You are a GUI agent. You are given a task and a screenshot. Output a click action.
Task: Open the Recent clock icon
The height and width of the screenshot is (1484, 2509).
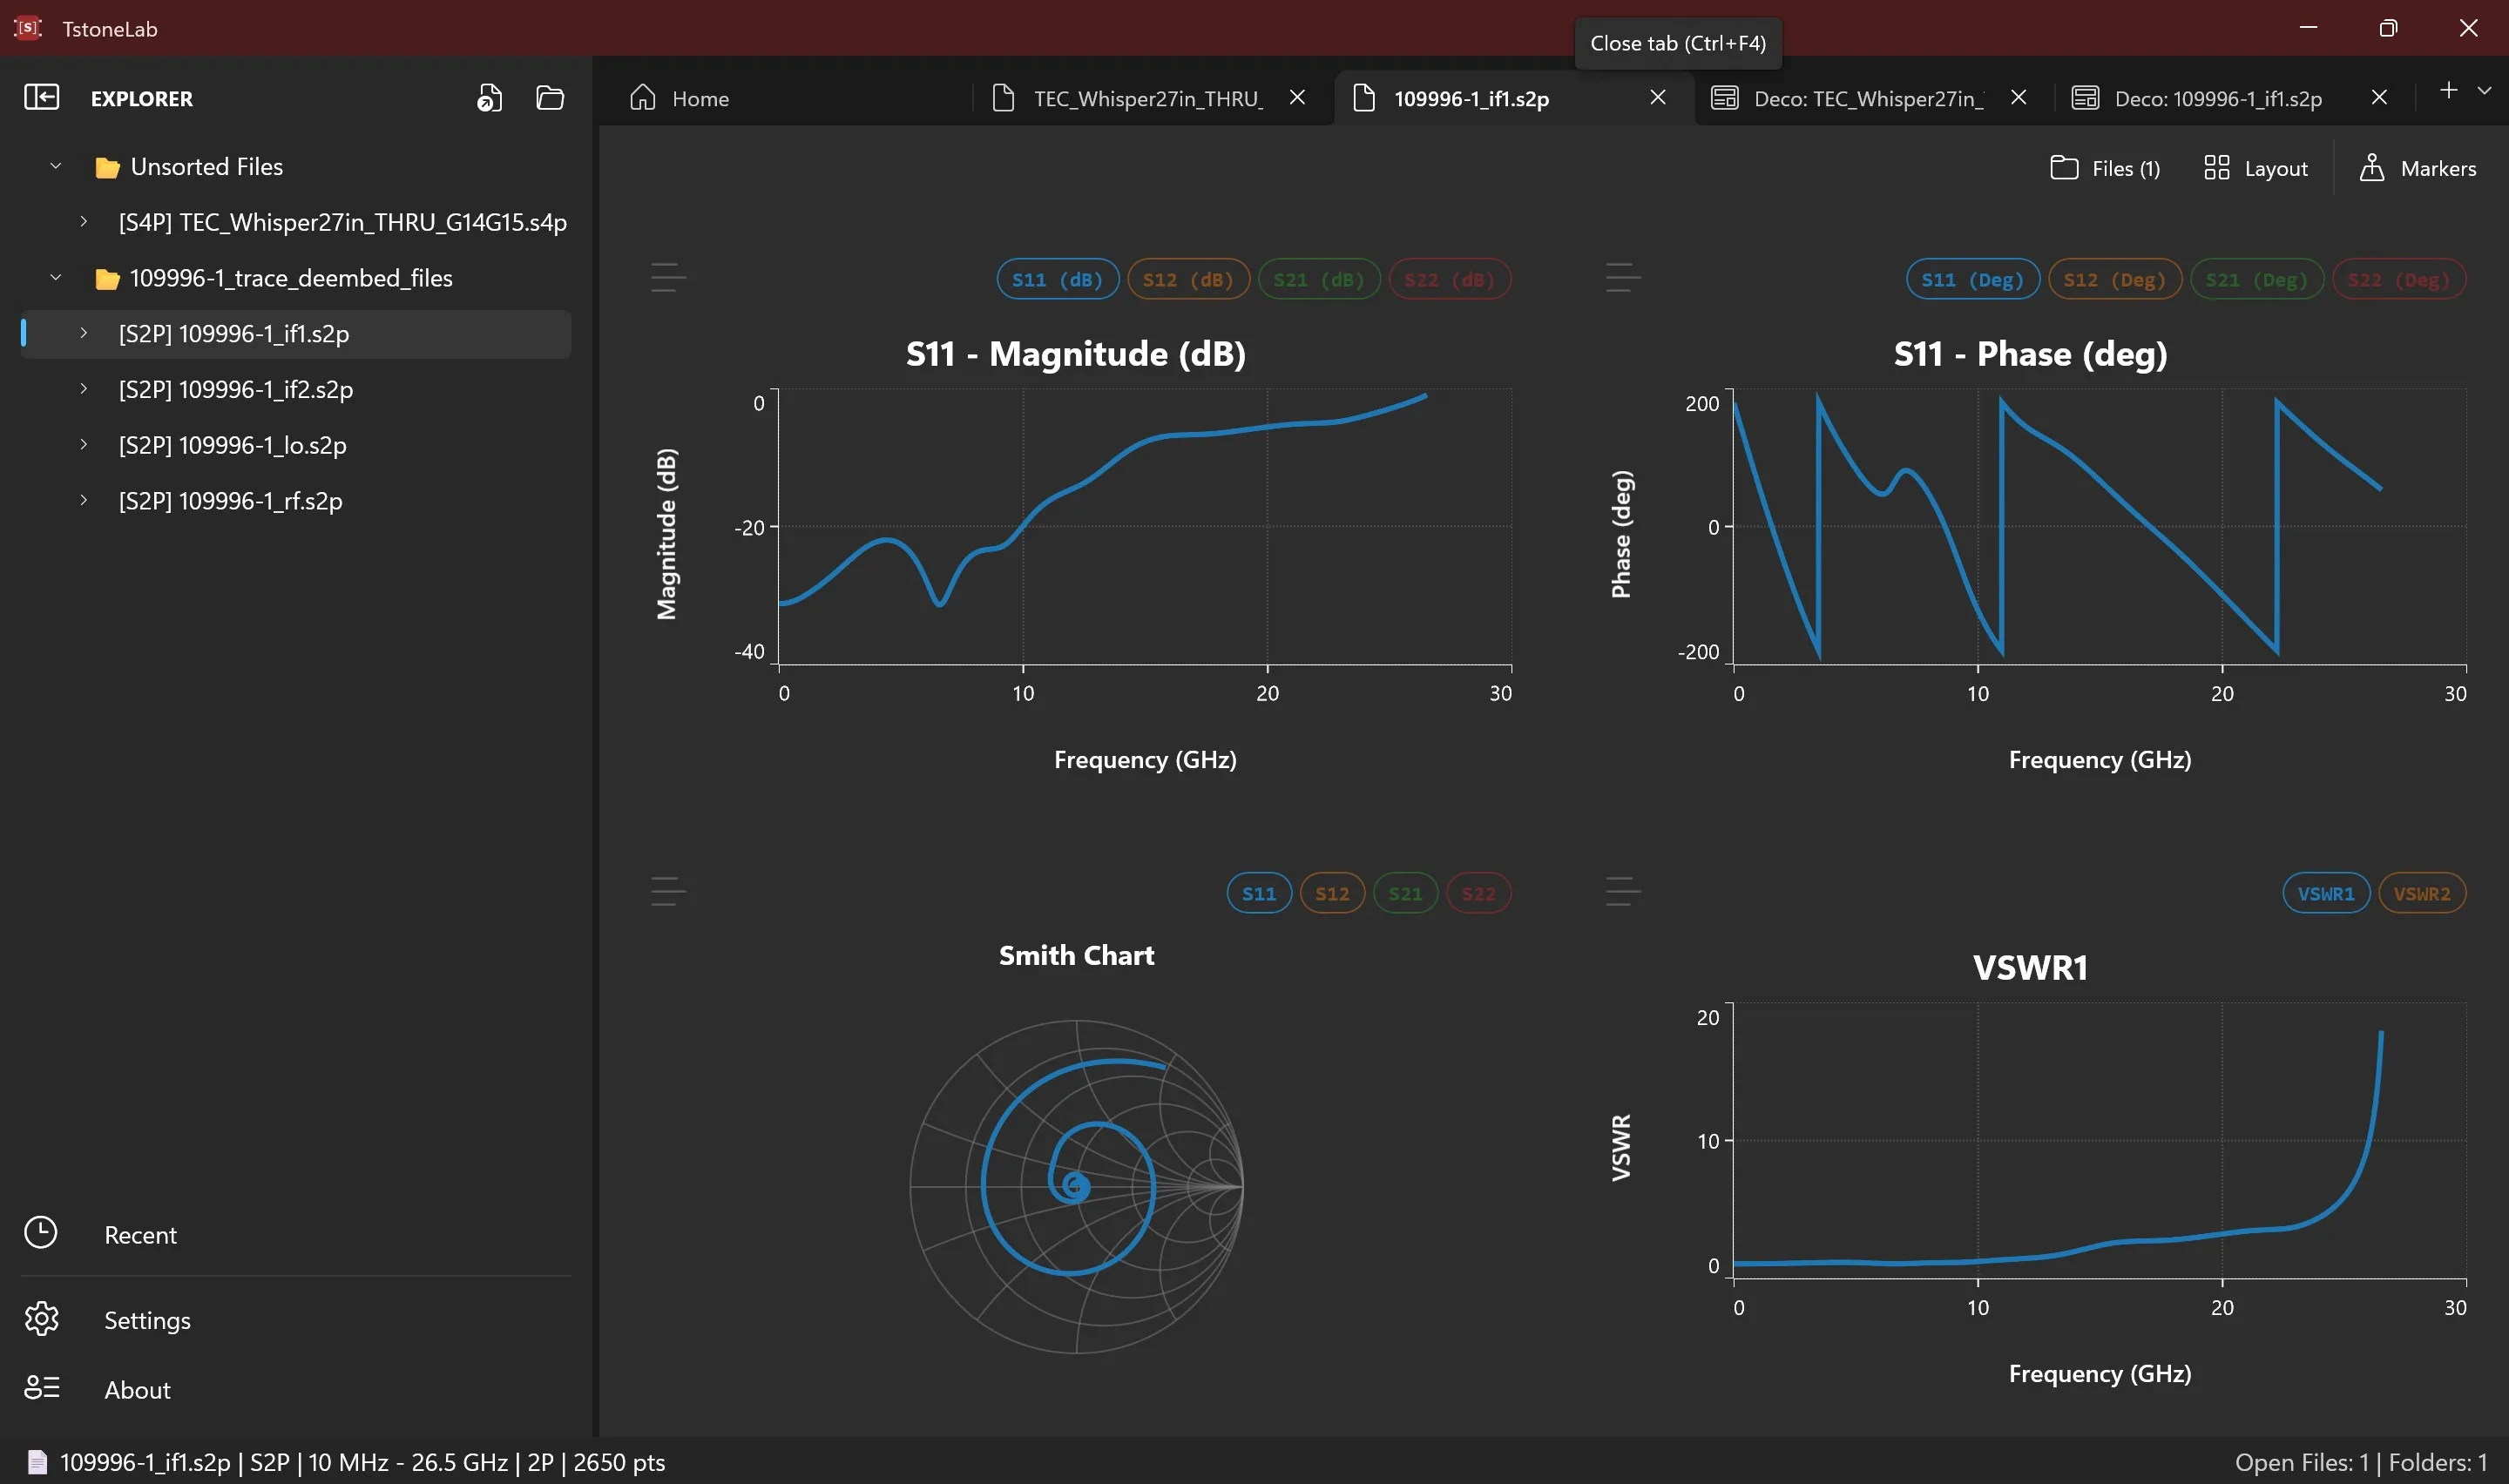[41, 1233]
